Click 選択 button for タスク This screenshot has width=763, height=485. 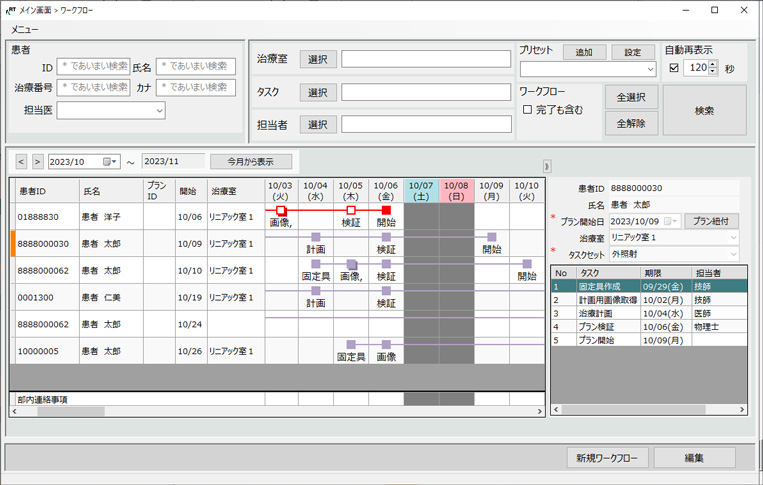point(318,92)
